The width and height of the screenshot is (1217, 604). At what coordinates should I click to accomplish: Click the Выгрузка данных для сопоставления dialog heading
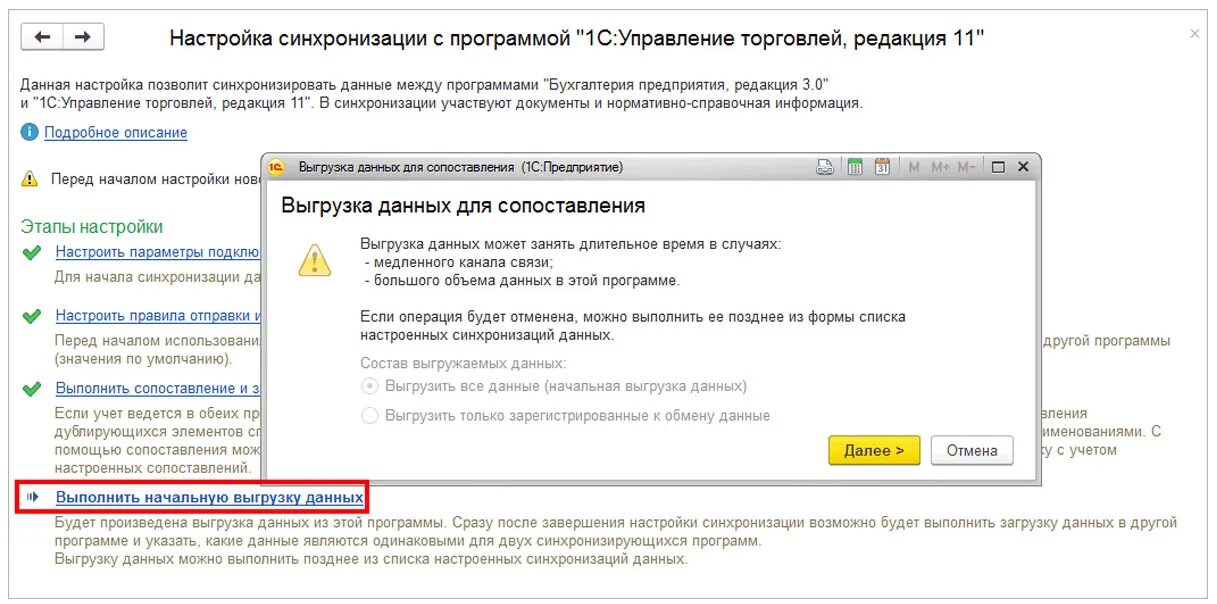tap(463, 206)
